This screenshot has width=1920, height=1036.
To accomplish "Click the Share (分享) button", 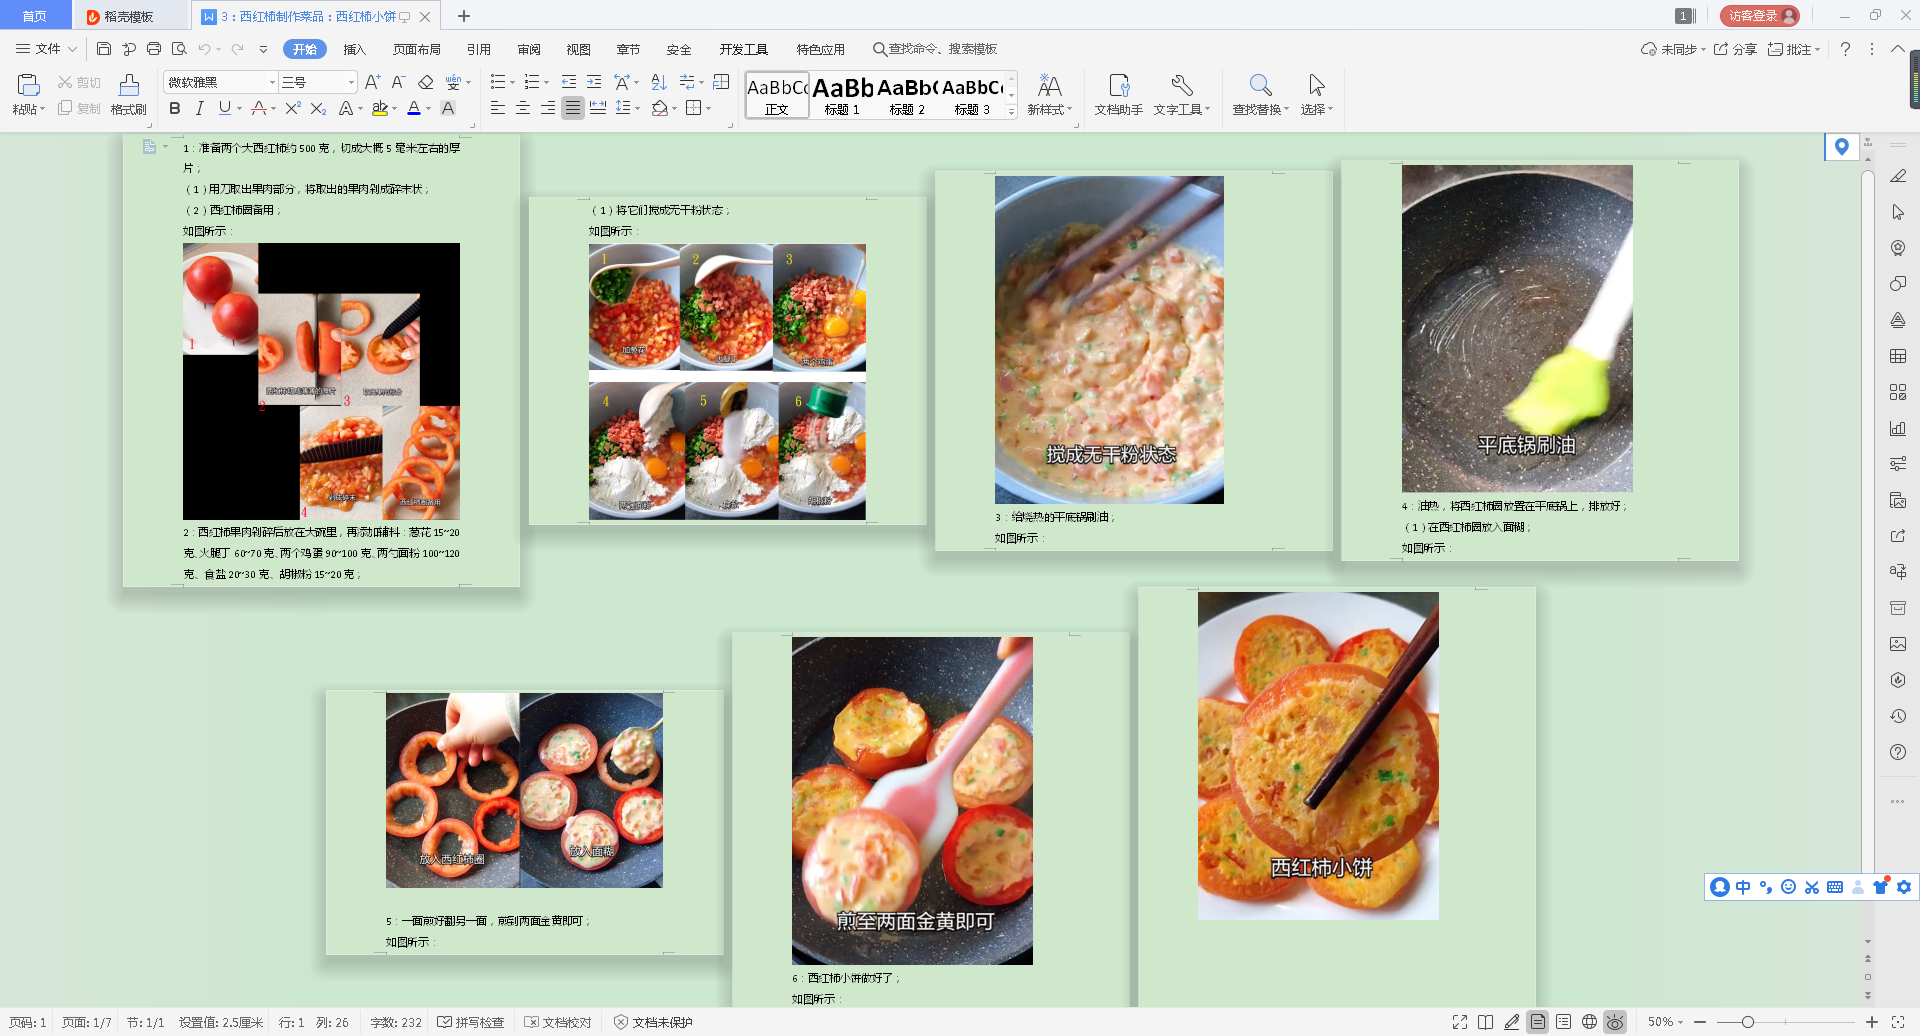I will click(1735, 49).
